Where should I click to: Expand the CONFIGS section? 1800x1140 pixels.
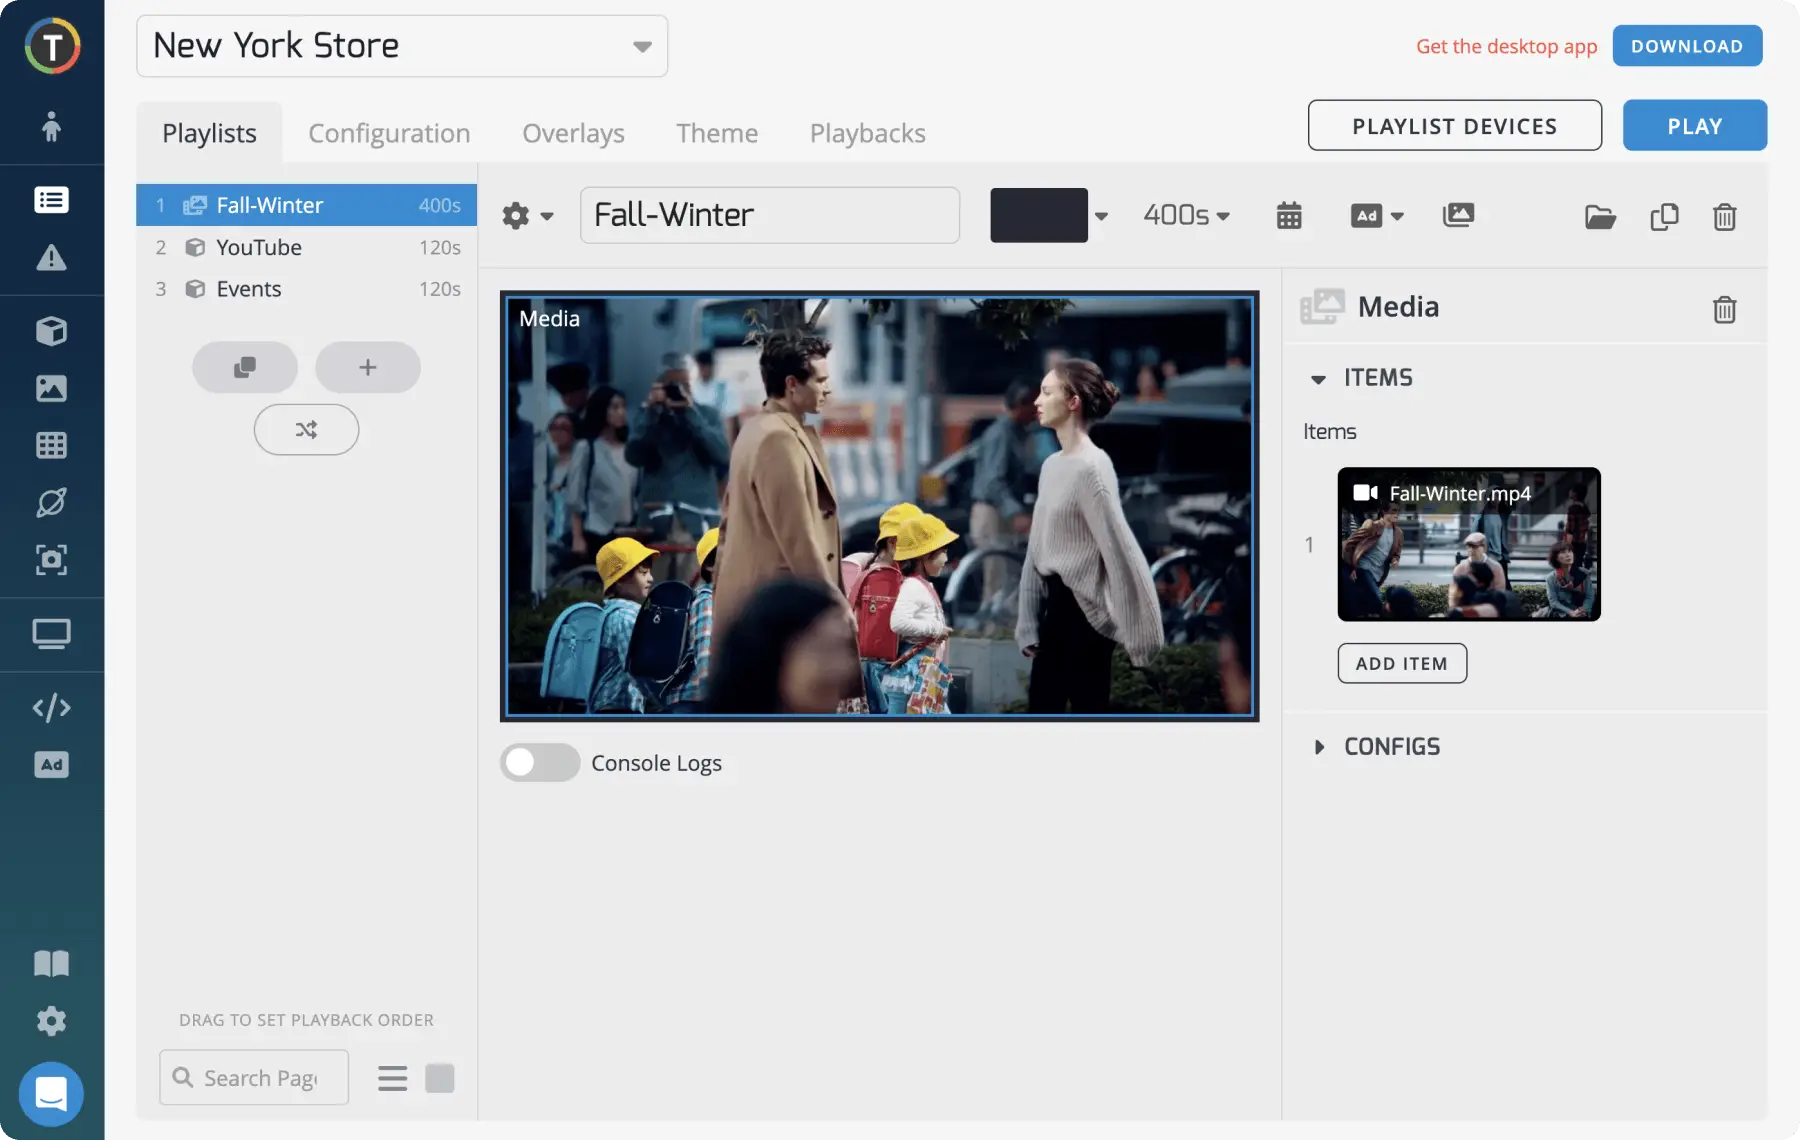tap(1391, 747)
